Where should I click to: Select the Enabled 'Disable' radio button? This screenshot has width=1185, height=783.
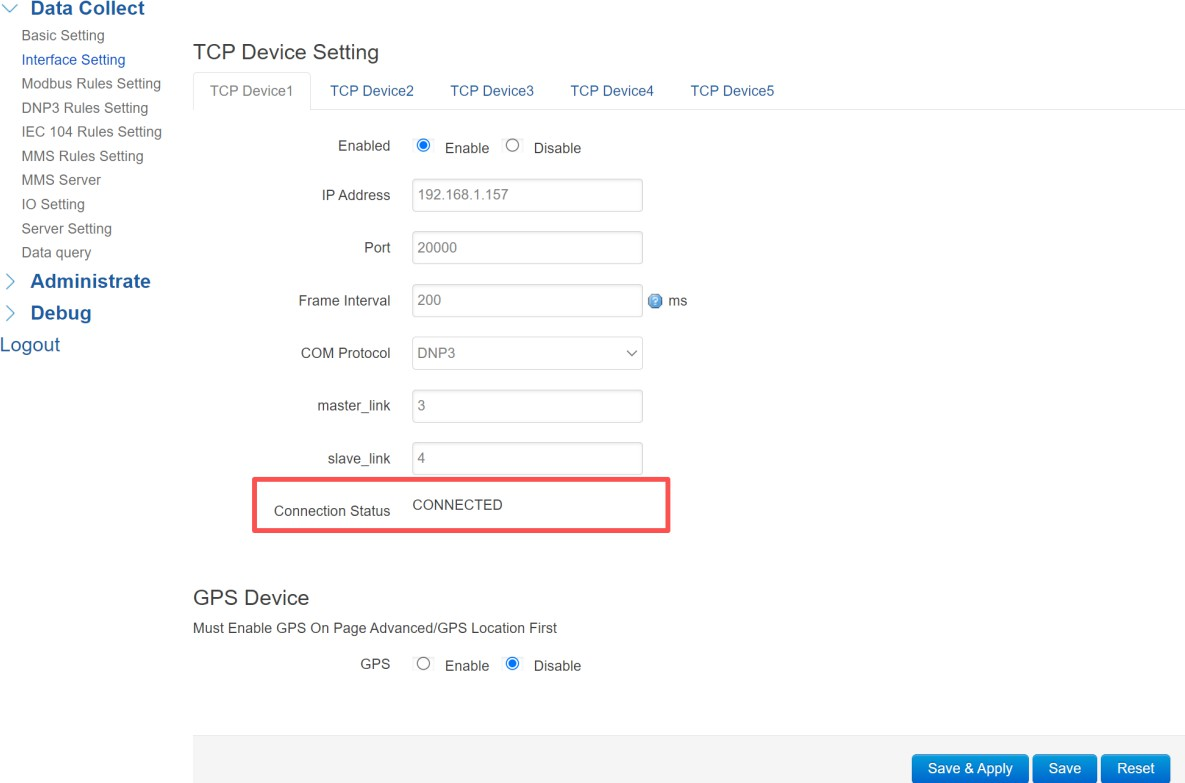click(512, 146)
